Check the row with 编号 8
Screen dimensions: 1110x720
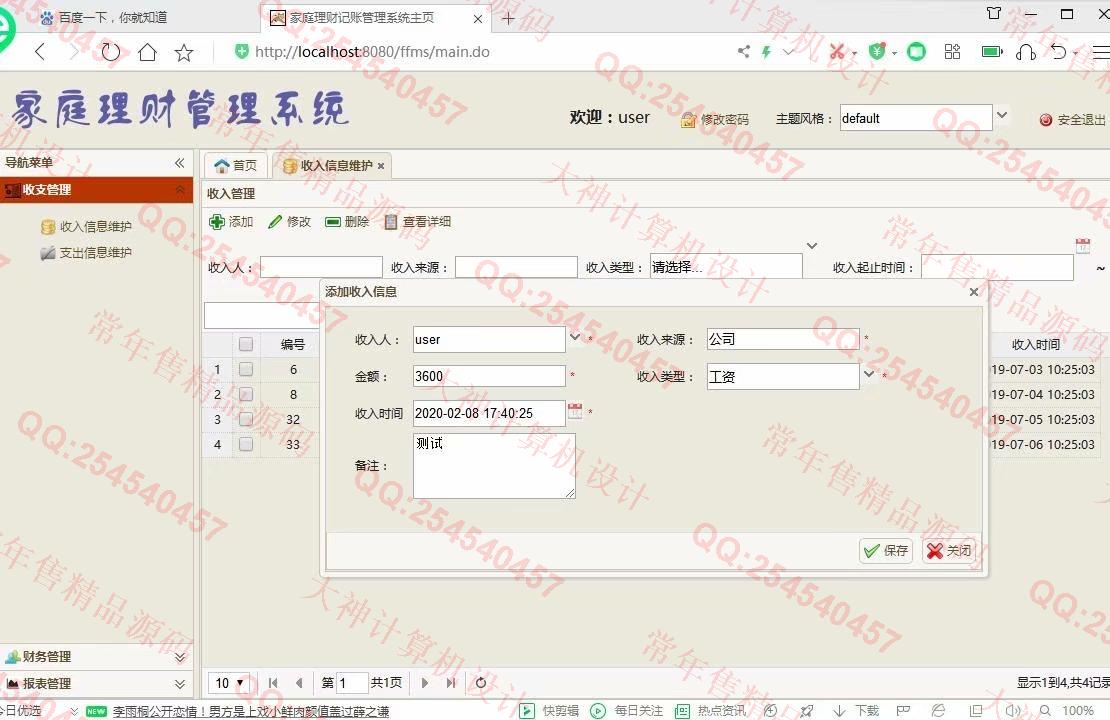click(246, 394)
